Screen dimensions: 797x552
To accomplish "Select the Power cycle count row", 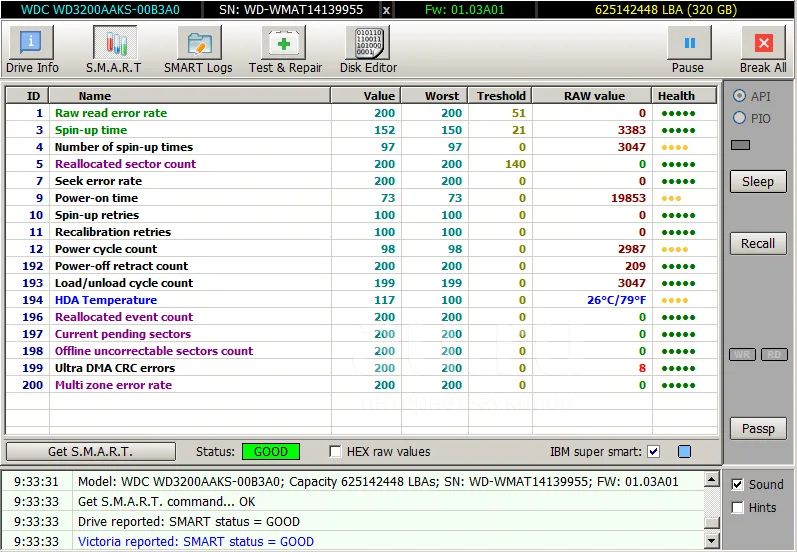I will click(x=361, y=249).
